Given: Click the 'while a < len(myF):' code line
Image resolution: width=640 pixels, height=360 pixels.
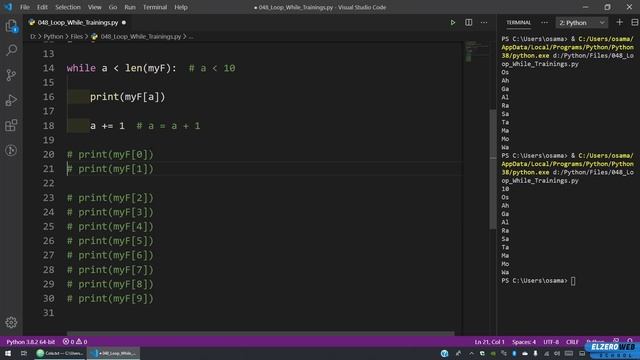Looking at the screenshot, I should [122, 68].
